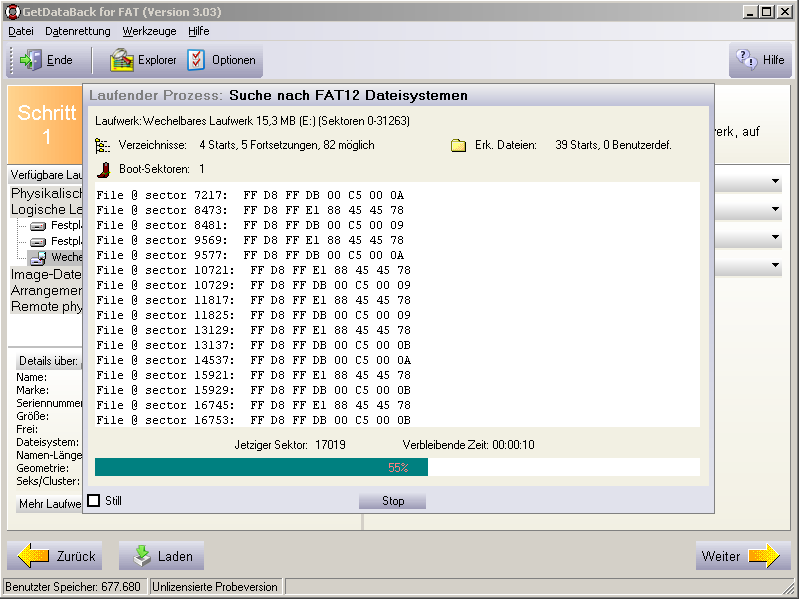Click log line for sector 16753
The height and width of the screenshot is (599, 799).
click(x=253, y=420)
